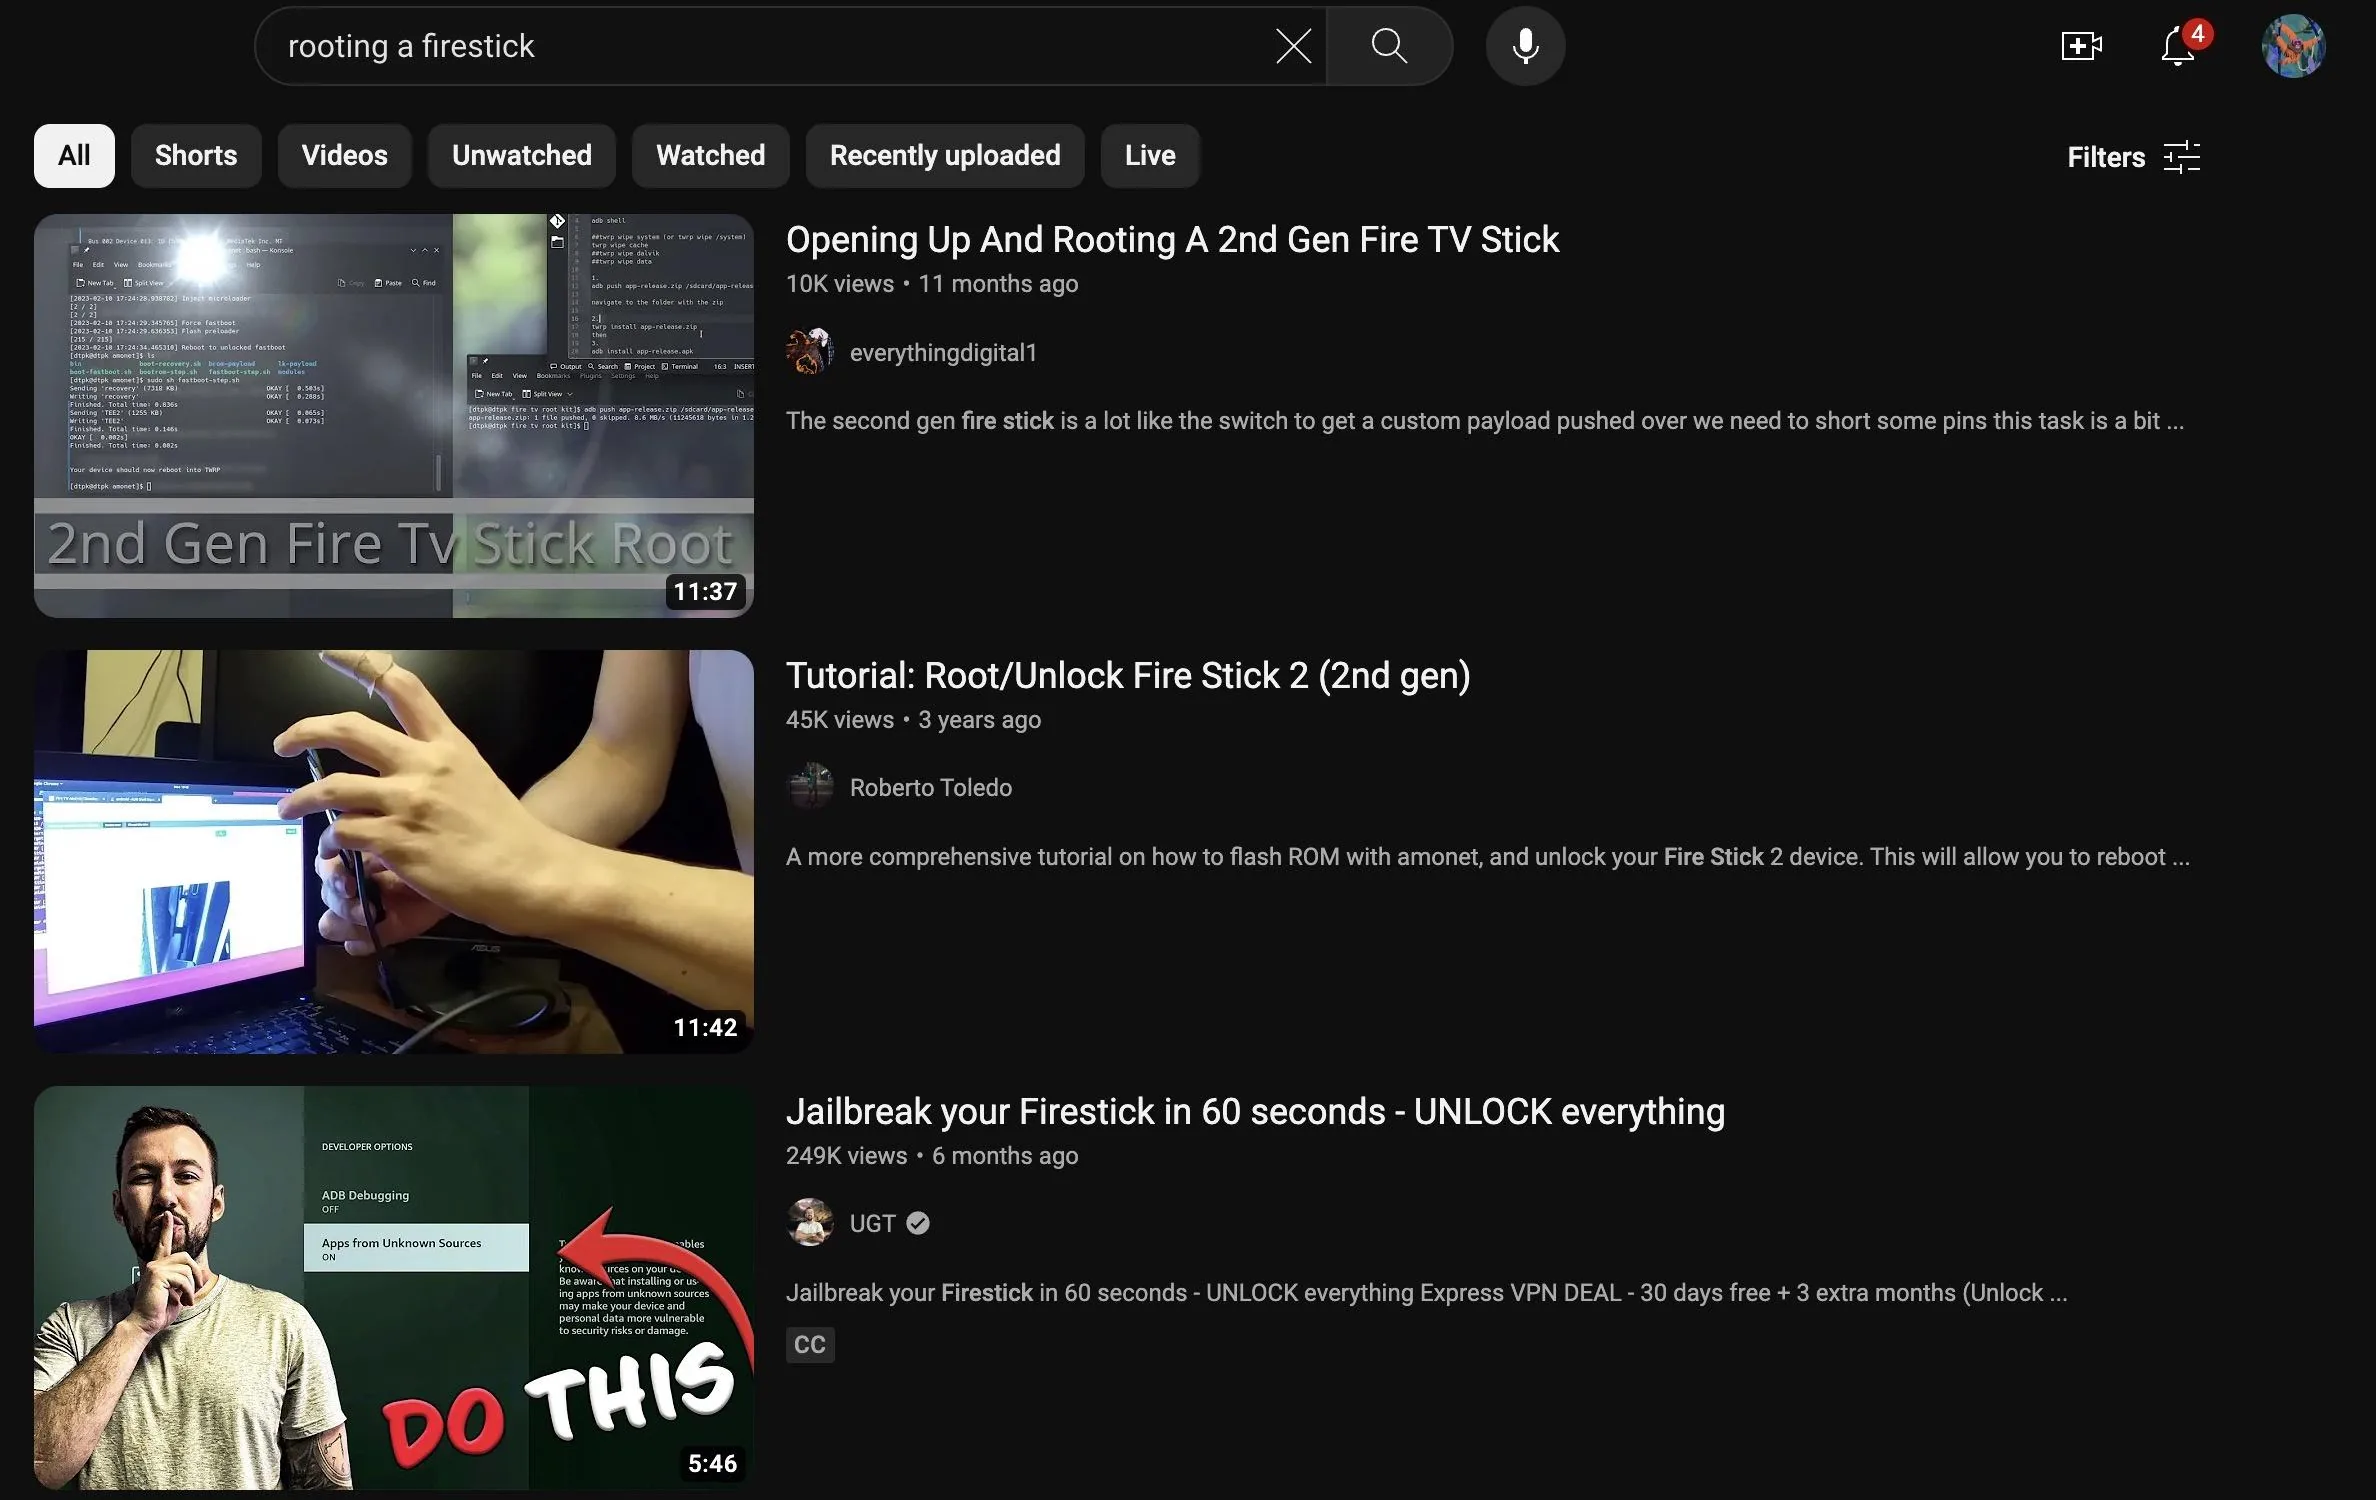Viewport: 2376px width, 1500px height.
Task: Open the Roberto Toledo channel avatar
Action: [x=810, y=787]
